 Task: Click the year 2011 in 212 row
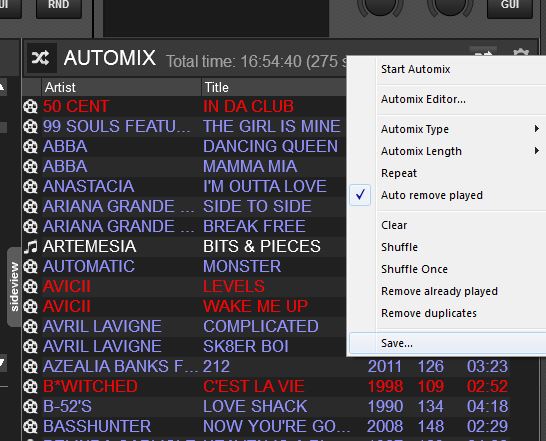[x=385, y=366]
